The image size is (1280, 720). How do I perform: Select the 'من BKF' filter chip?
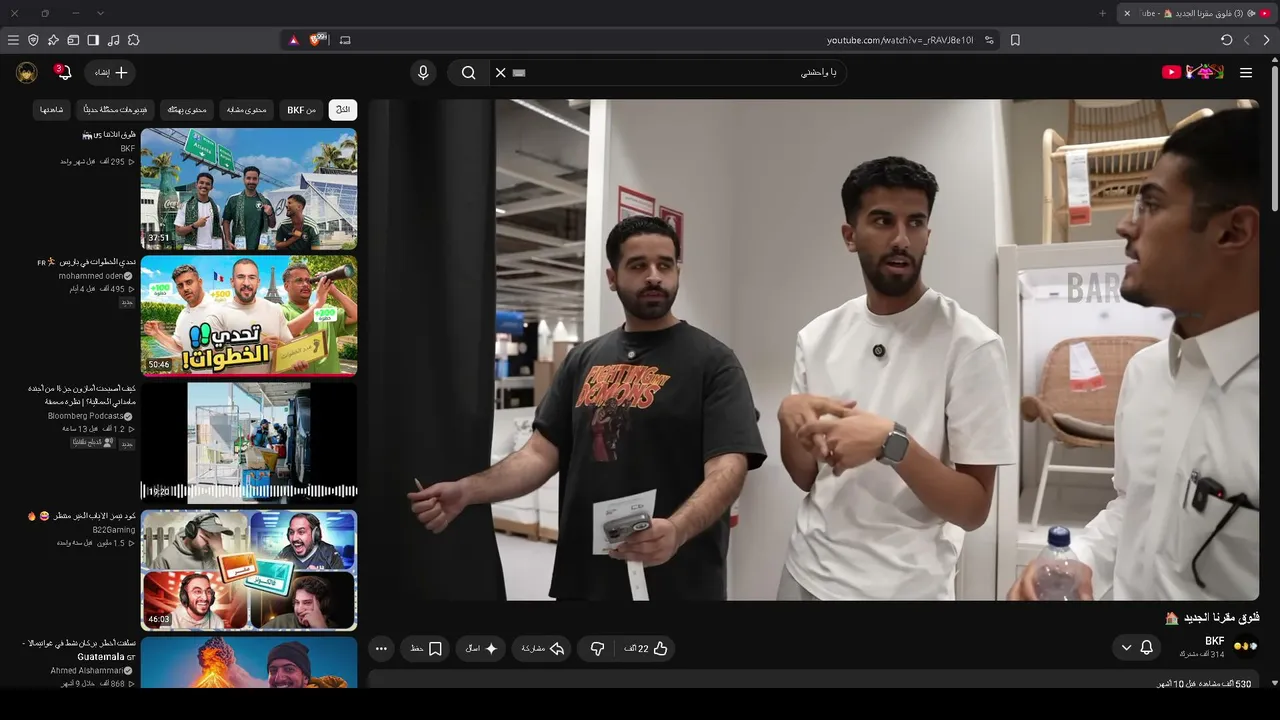coord(302,109)
